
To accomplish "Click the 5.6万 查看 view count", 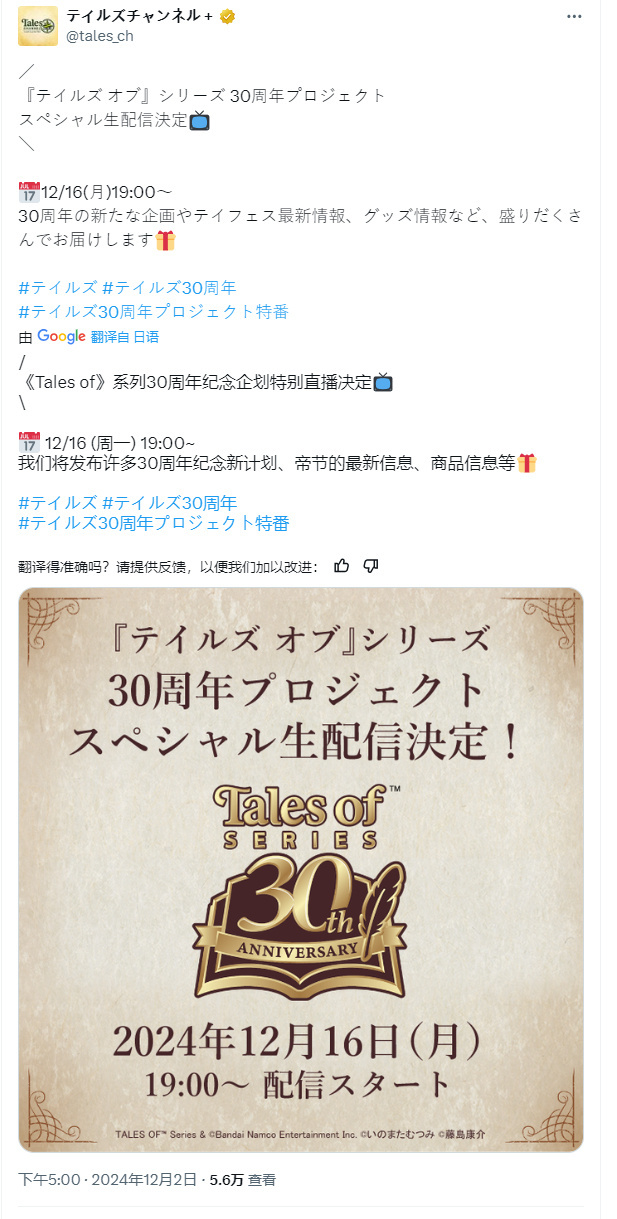I will pyautogui.click(x=242, y=1180).
